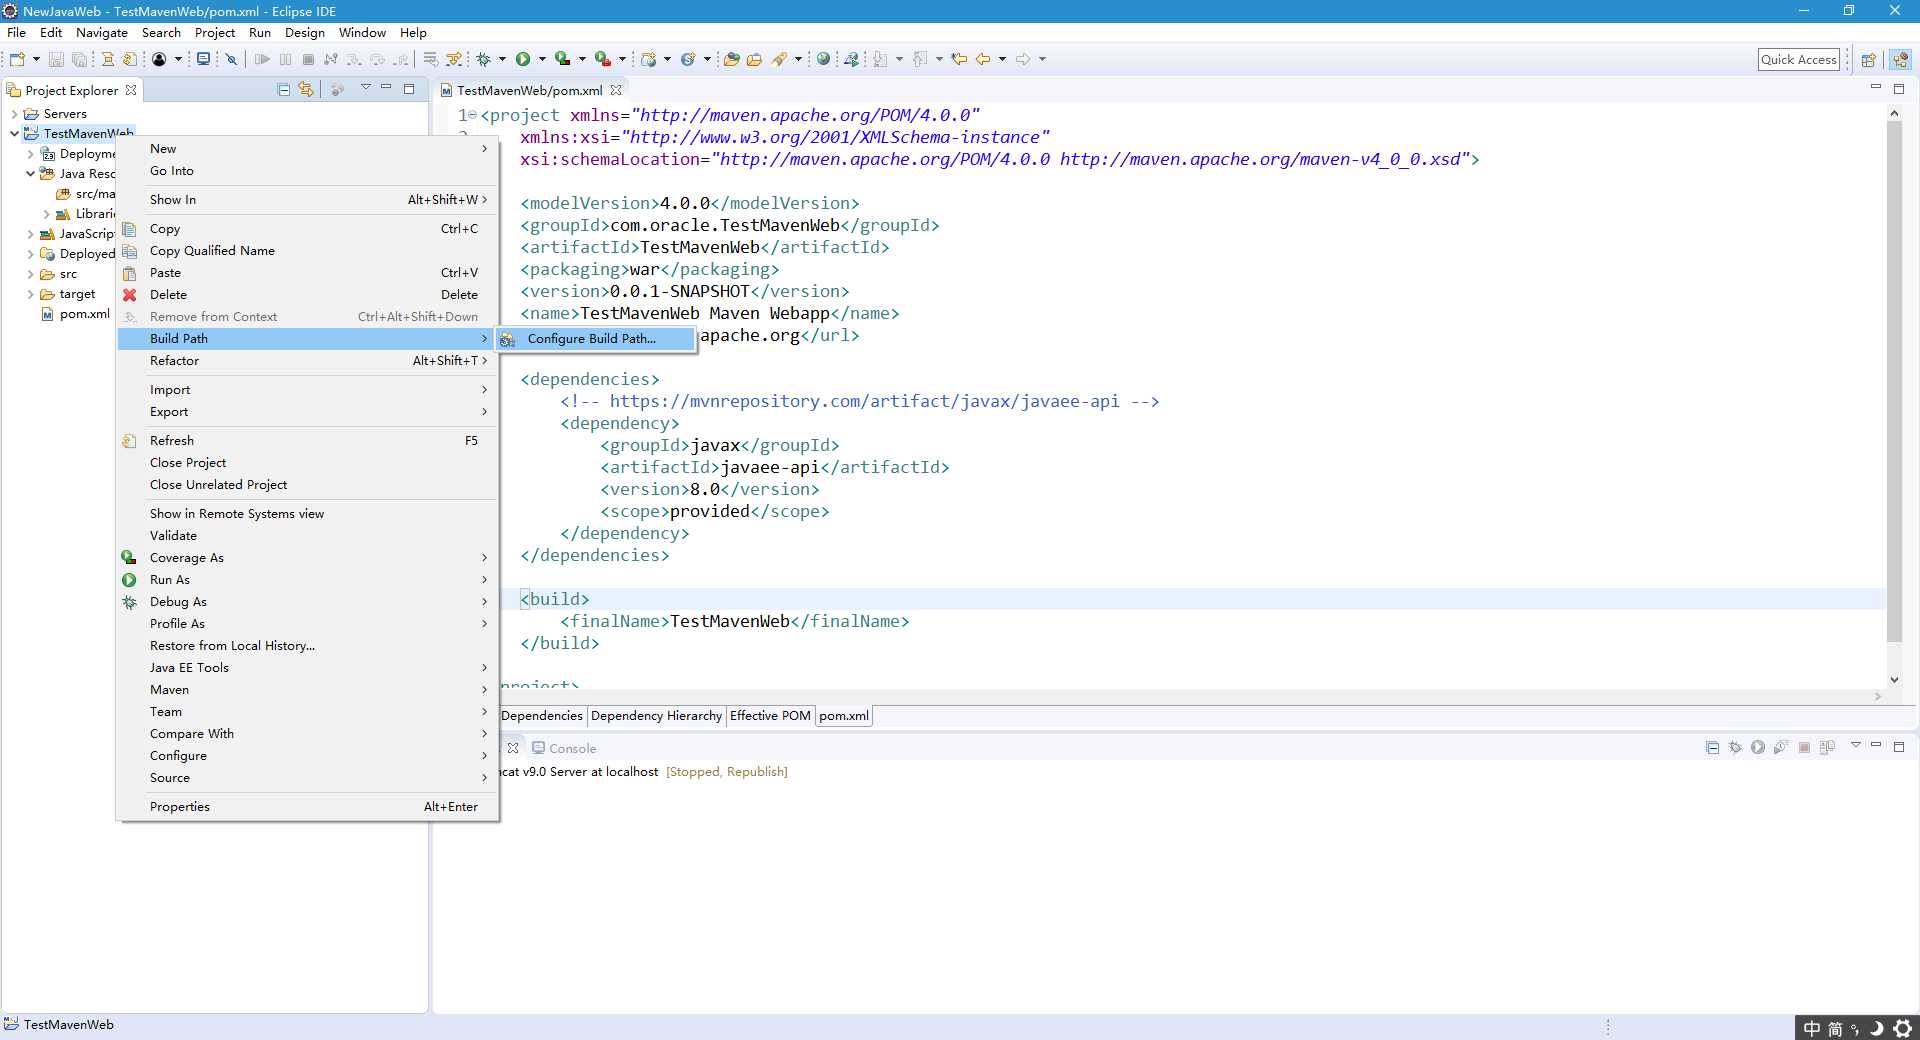1920x1040 pixels.
Task: Toggle Link with Editor in Project Explorer
Action: pos(306,89)
